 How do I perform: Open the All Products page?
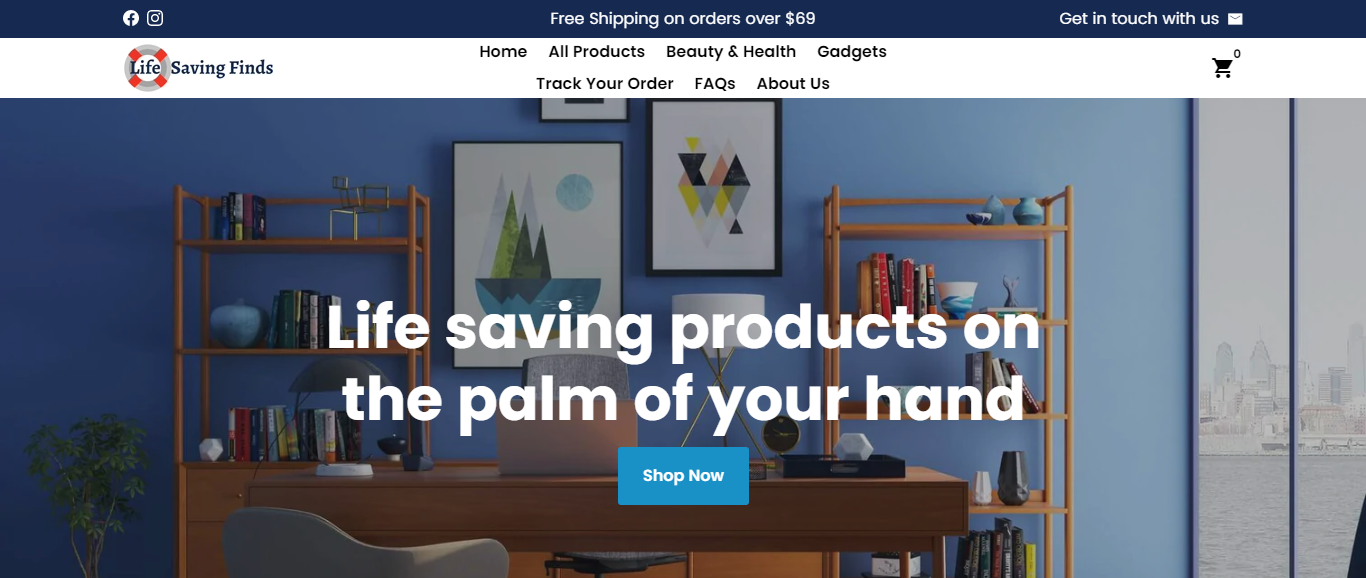coord(596,52)
